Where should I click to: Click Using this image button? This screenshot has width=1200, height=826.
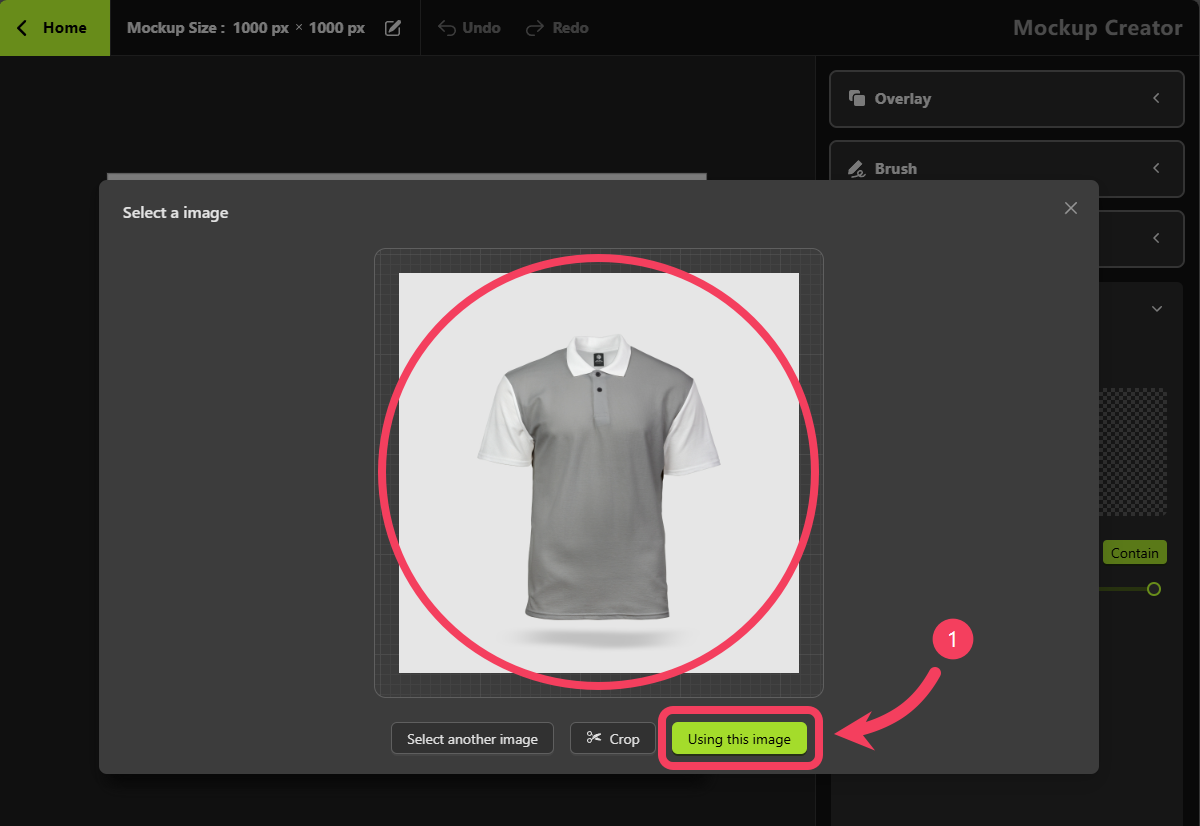click(739, 739)
